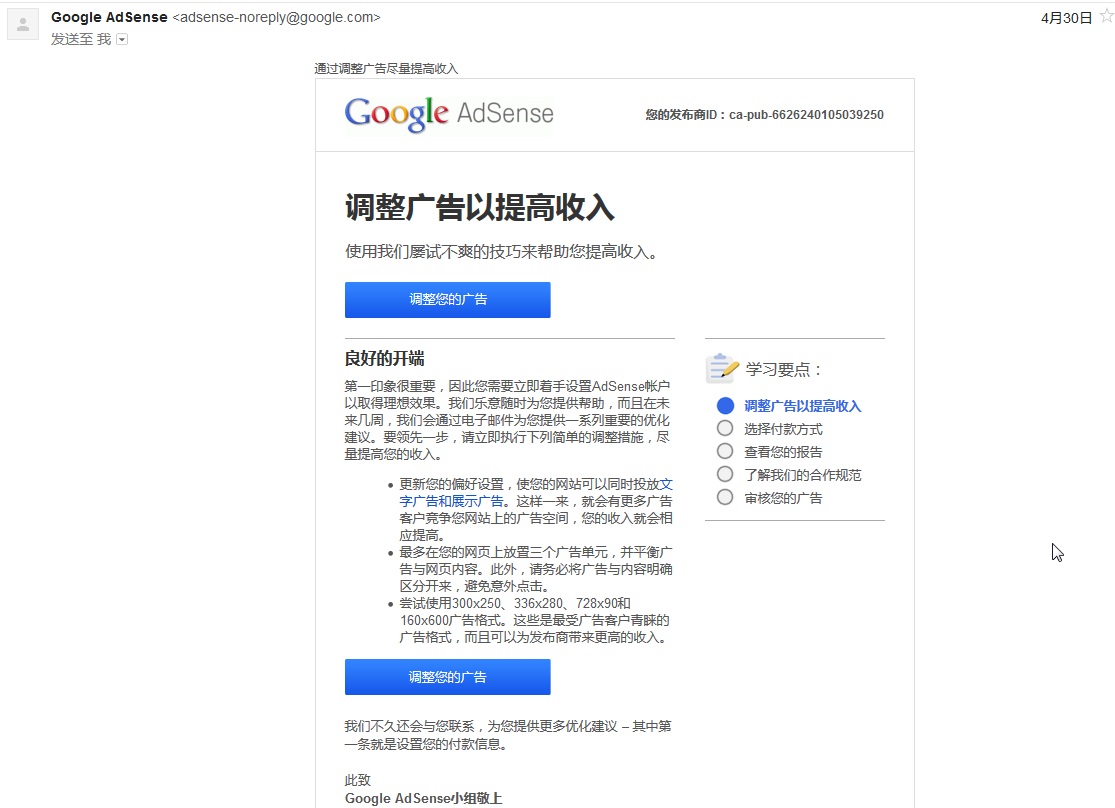Select the 了解我们的合作规范 radio circle
This screenshot has width=1115, height=808.
[x=725, y=474]
